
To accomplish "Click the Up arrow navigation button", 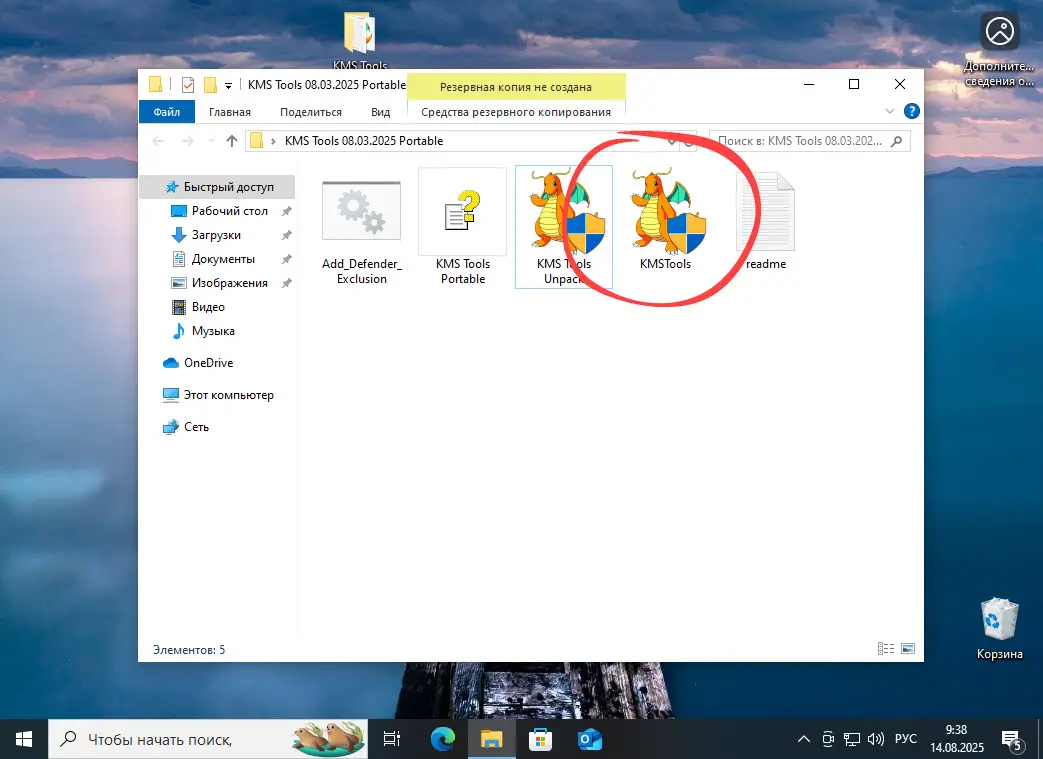I will click(x=232, y=141).
